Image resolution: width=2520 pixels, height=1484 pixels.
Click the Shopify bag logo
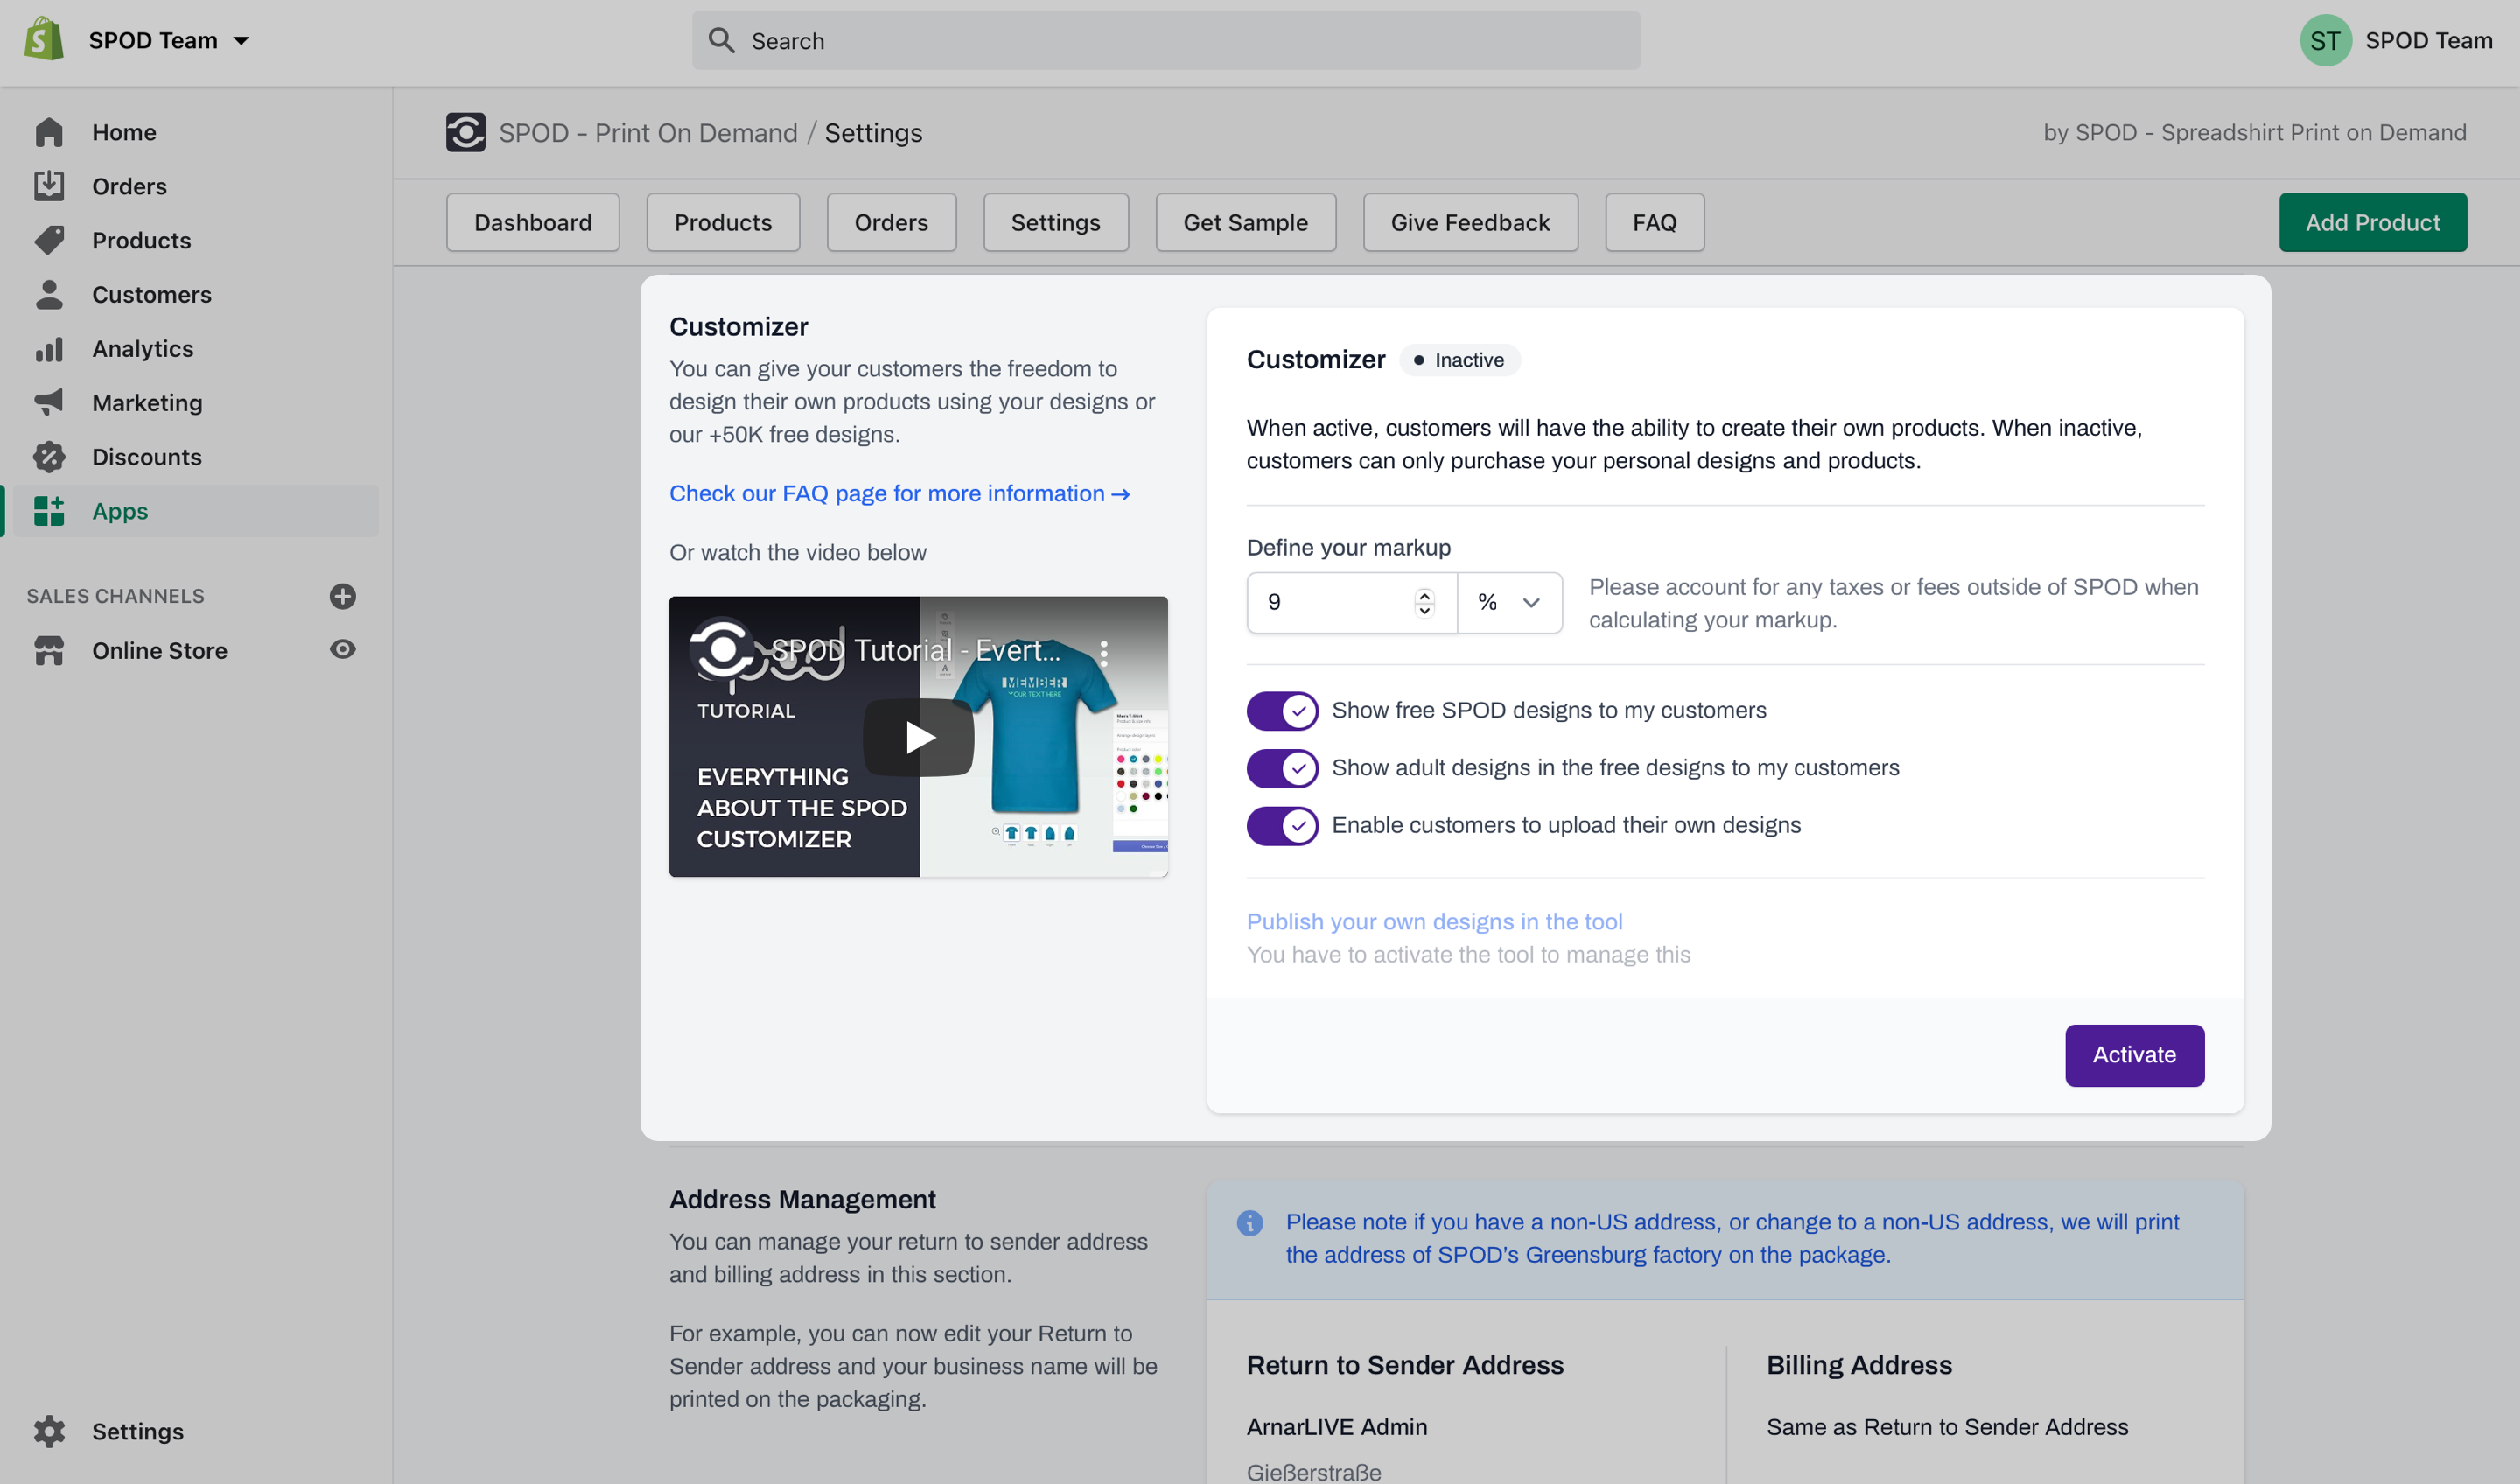tap(44, 40)
